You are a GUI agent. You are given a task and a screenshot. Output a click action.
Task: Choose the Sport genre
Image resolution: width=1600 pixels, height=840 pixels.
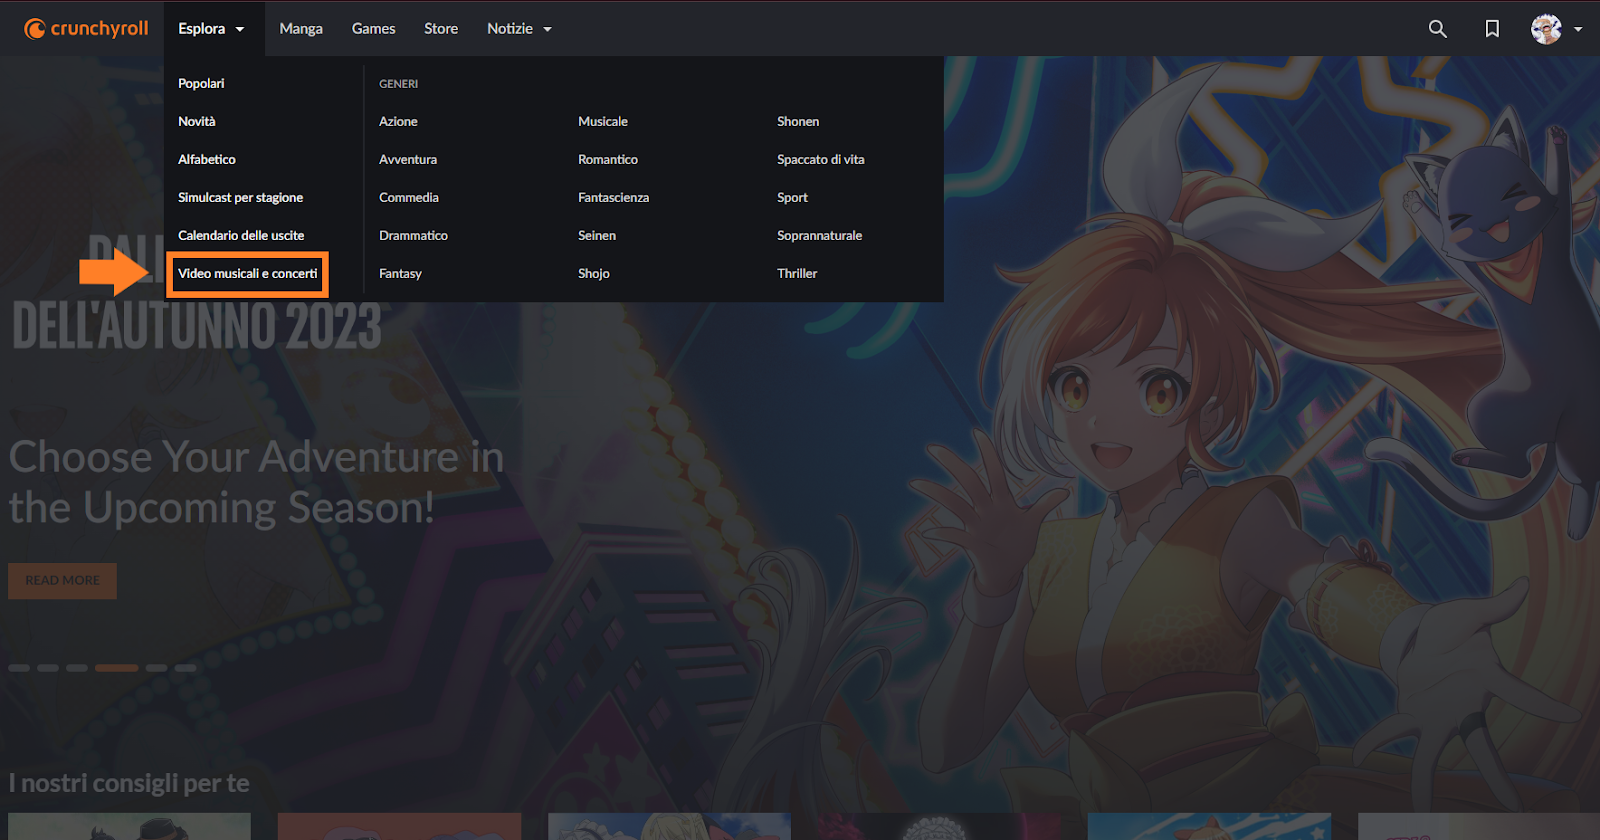[x=792, y=197]
